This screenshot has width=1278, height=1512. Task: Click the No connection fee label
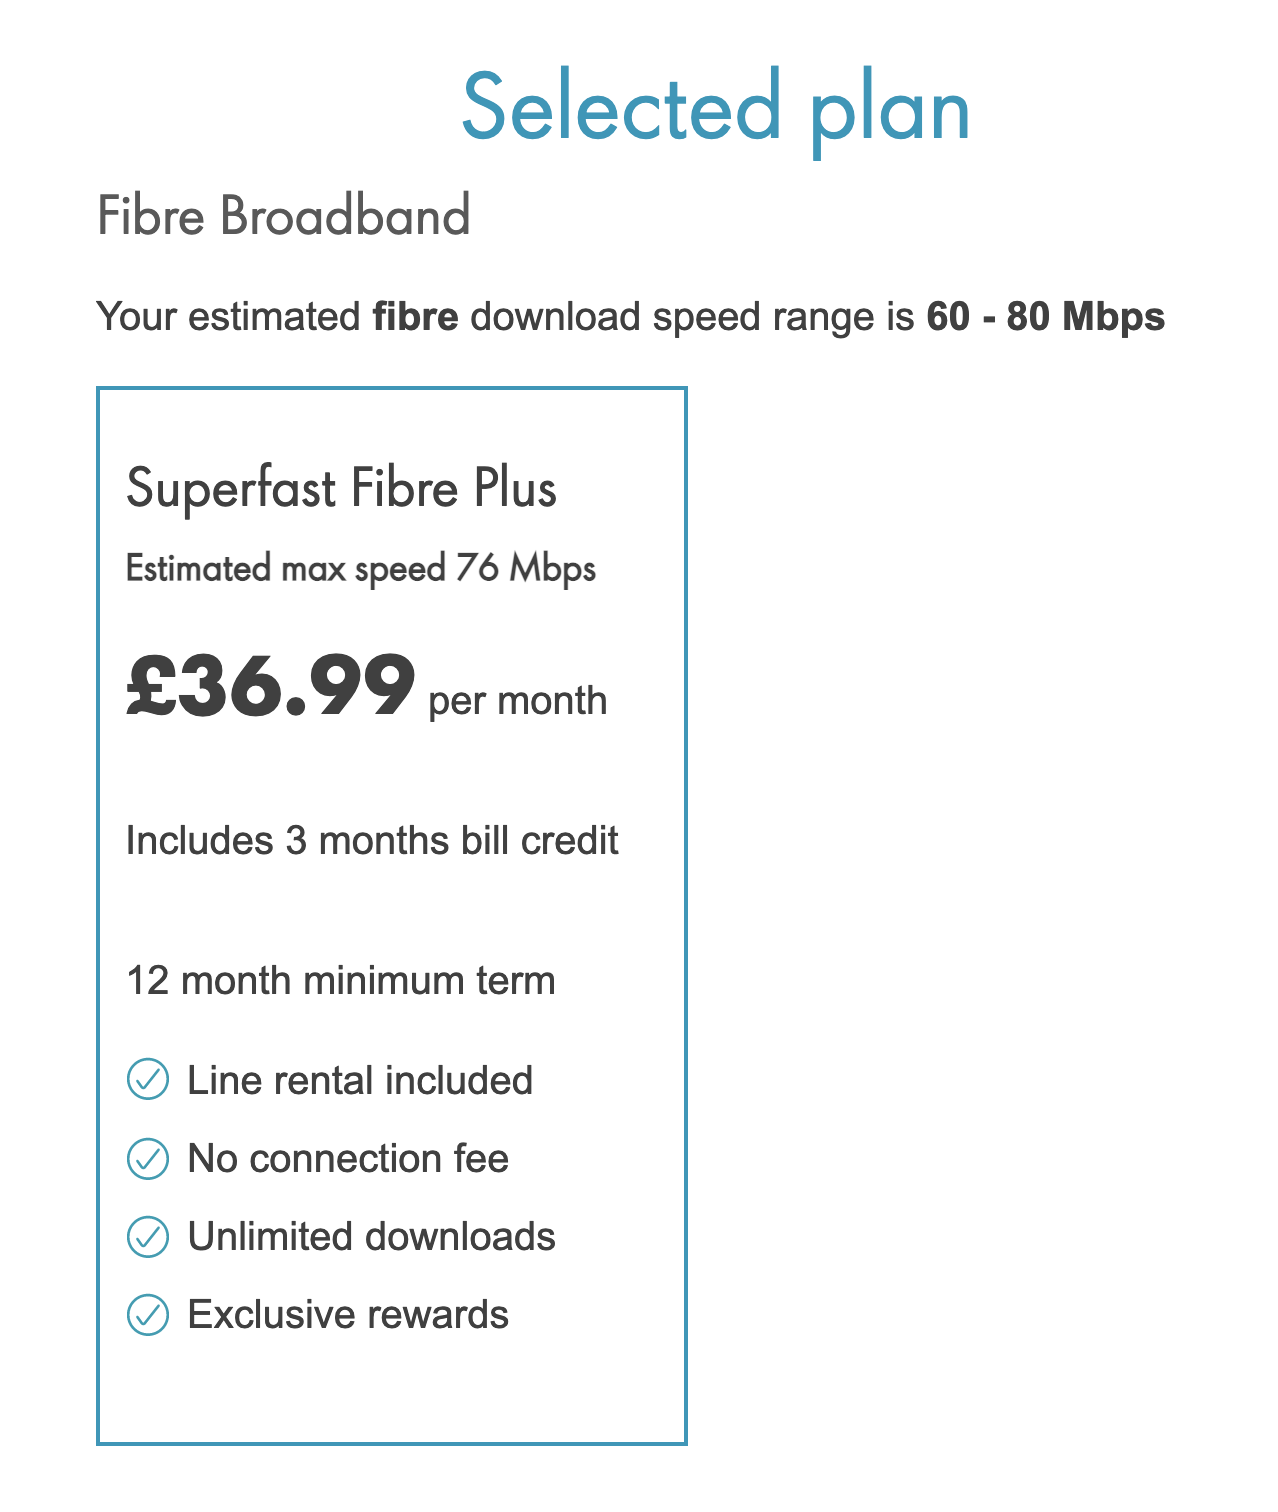pyautogui.click(x=348, y=1158)
